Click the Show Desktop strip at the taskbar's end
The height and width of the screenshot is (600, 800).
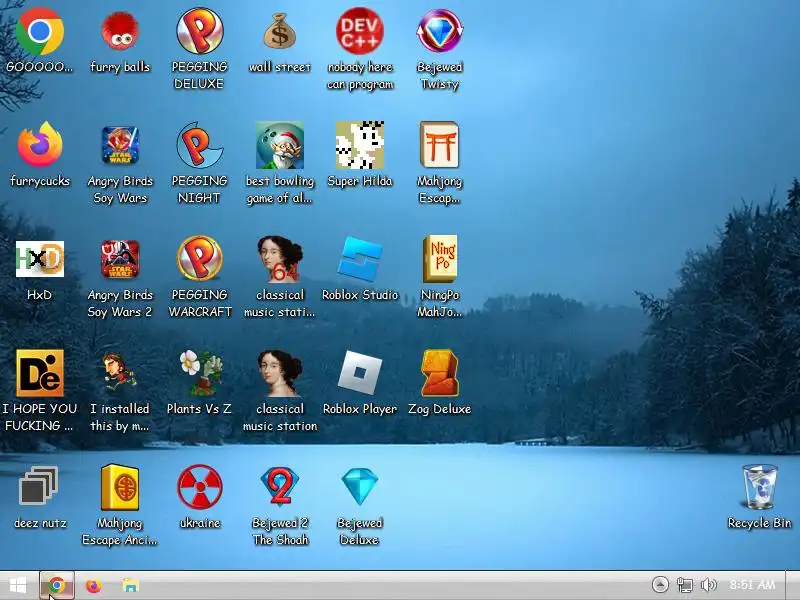[x=792, y=585]
